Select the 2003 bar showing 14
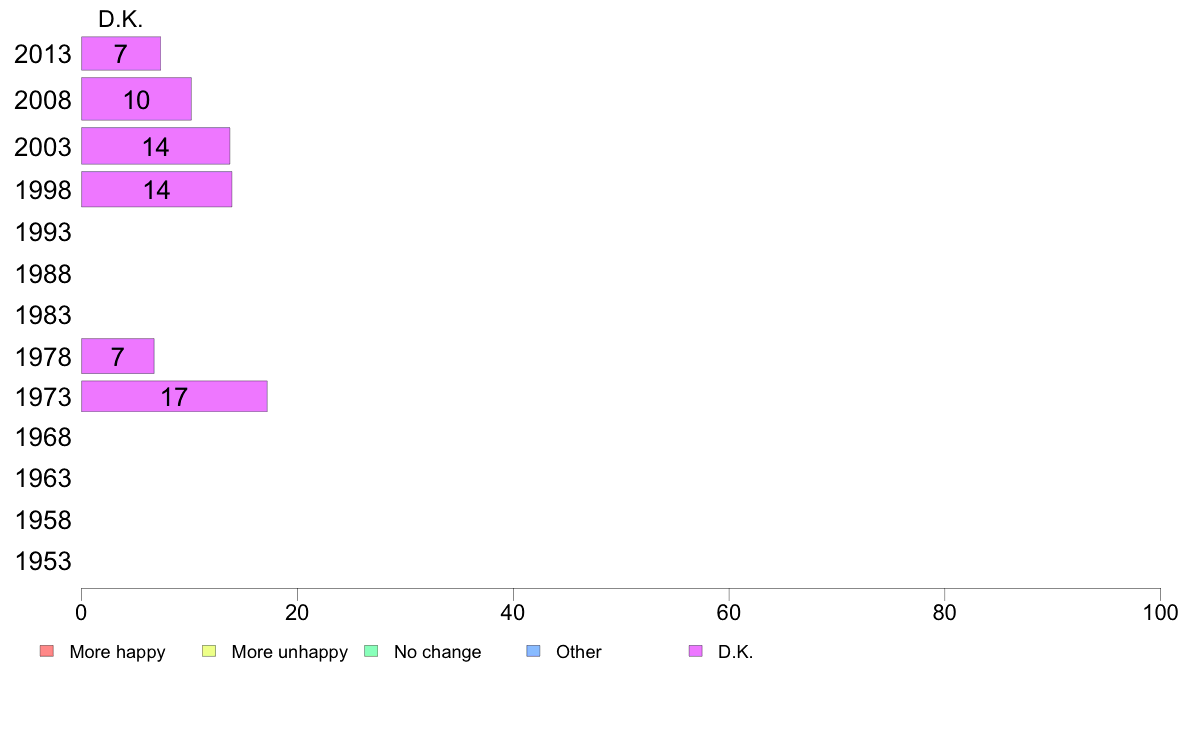The image size is (1188, 736). [x=155, y=146]
